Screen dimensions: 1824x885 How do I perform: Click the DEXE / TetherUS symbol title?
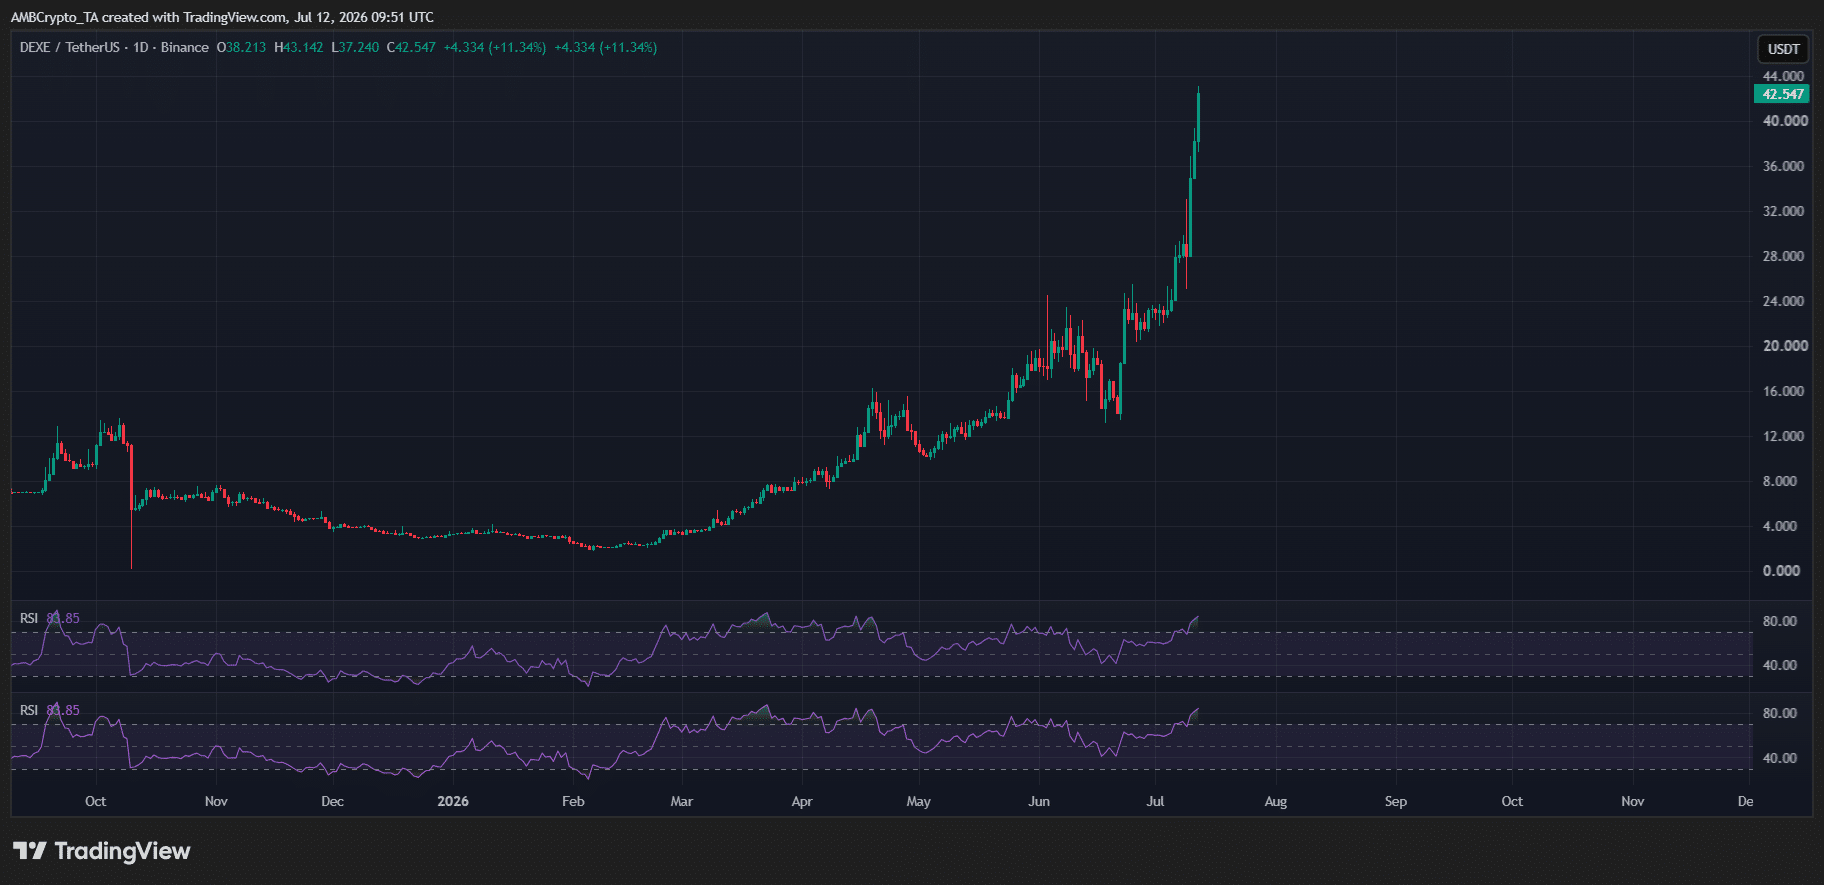click(x=69, y=47)
